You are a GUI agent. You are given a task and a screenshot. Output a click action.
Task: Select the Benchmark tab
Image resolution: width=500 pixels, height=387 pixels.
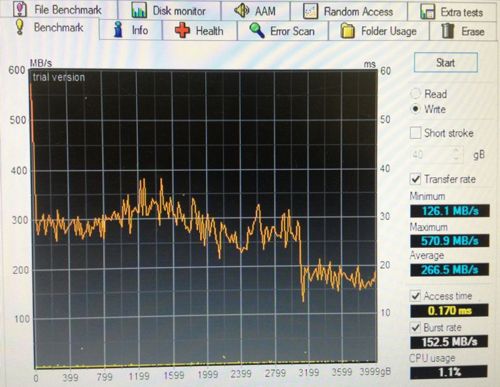pos(50,27)
